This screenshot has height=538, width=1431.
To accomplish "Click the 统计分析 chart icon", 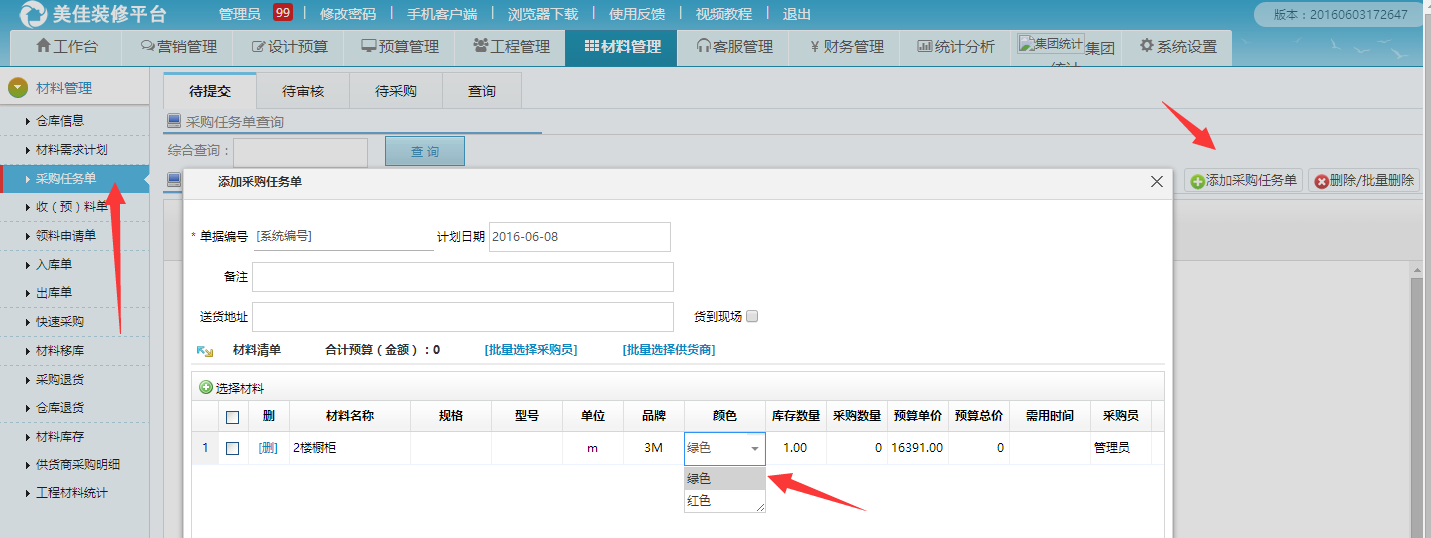I will point(924,47).
